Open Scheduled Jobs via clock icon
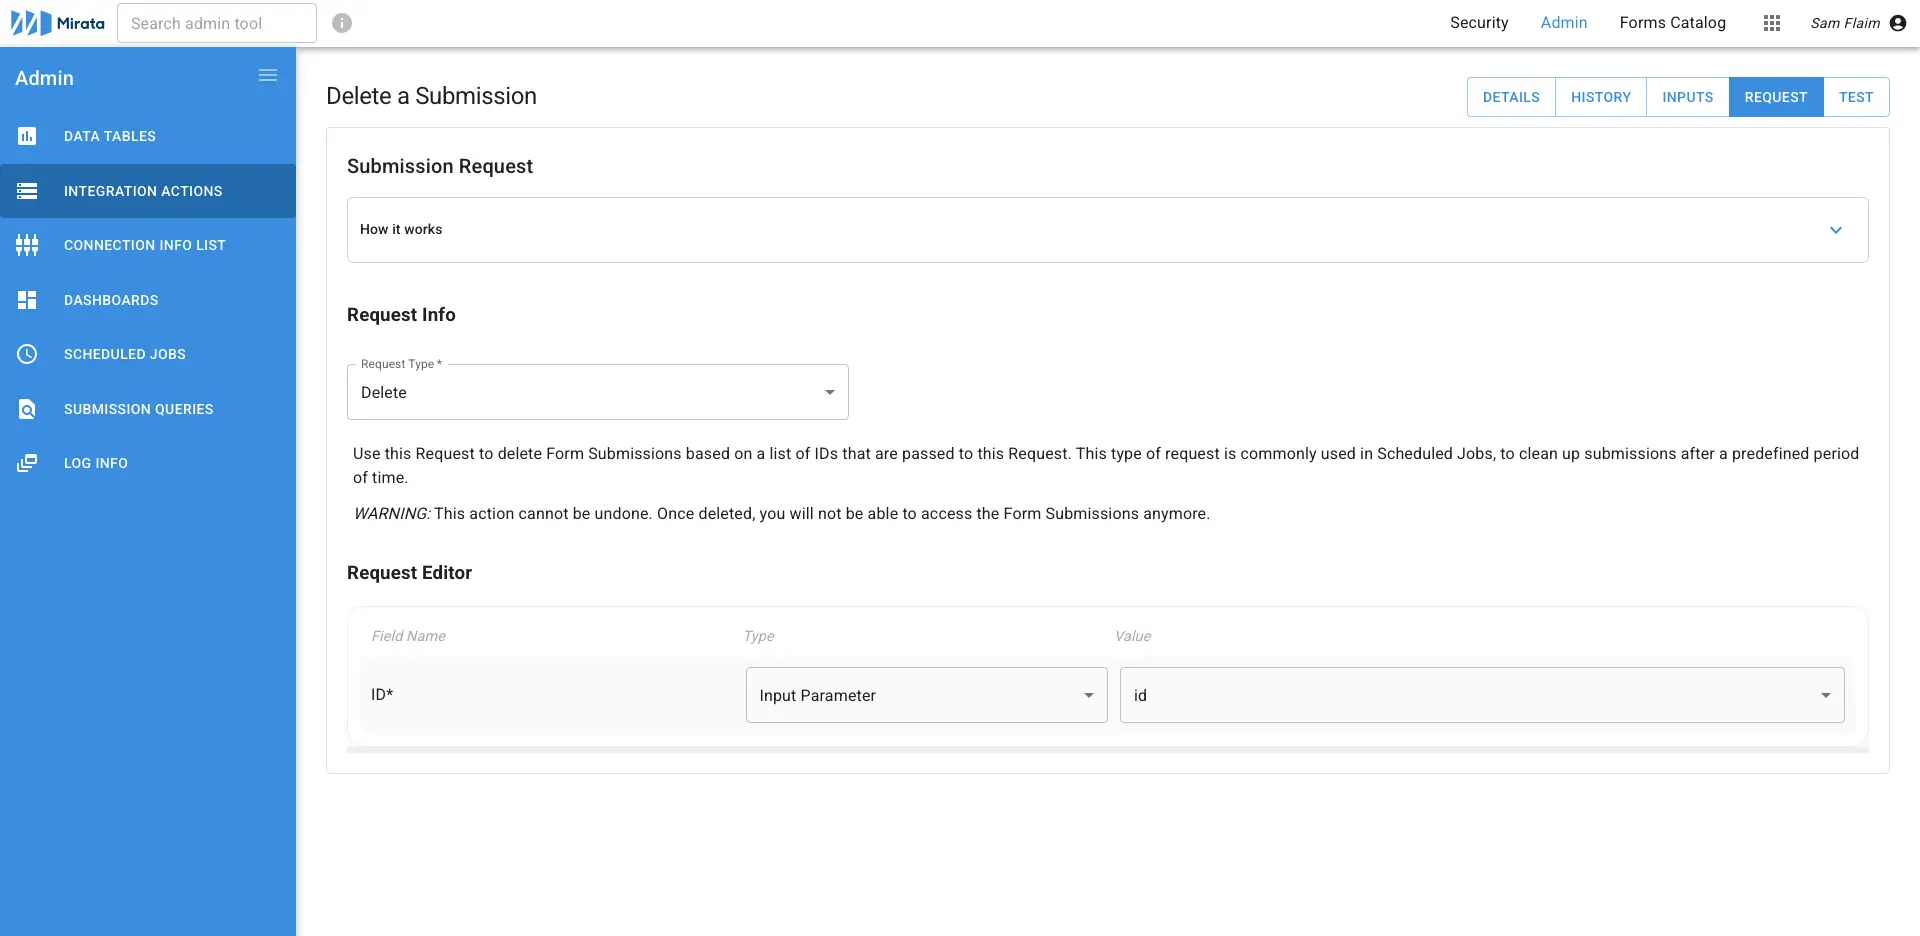This screenshot has height=936, width=1920. tap(27, 354)
